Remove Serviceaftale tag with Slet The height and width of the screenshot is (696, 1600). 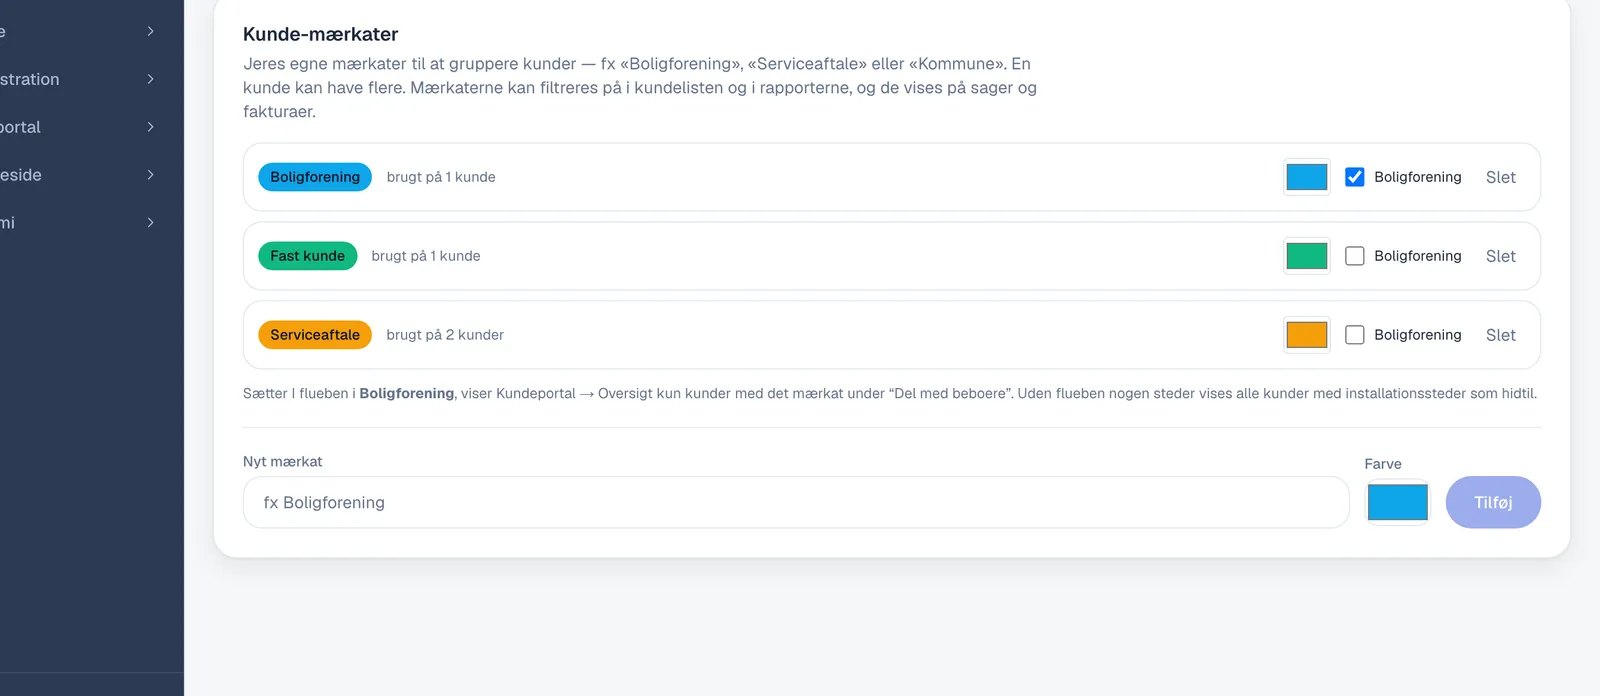coord(1500,335)
